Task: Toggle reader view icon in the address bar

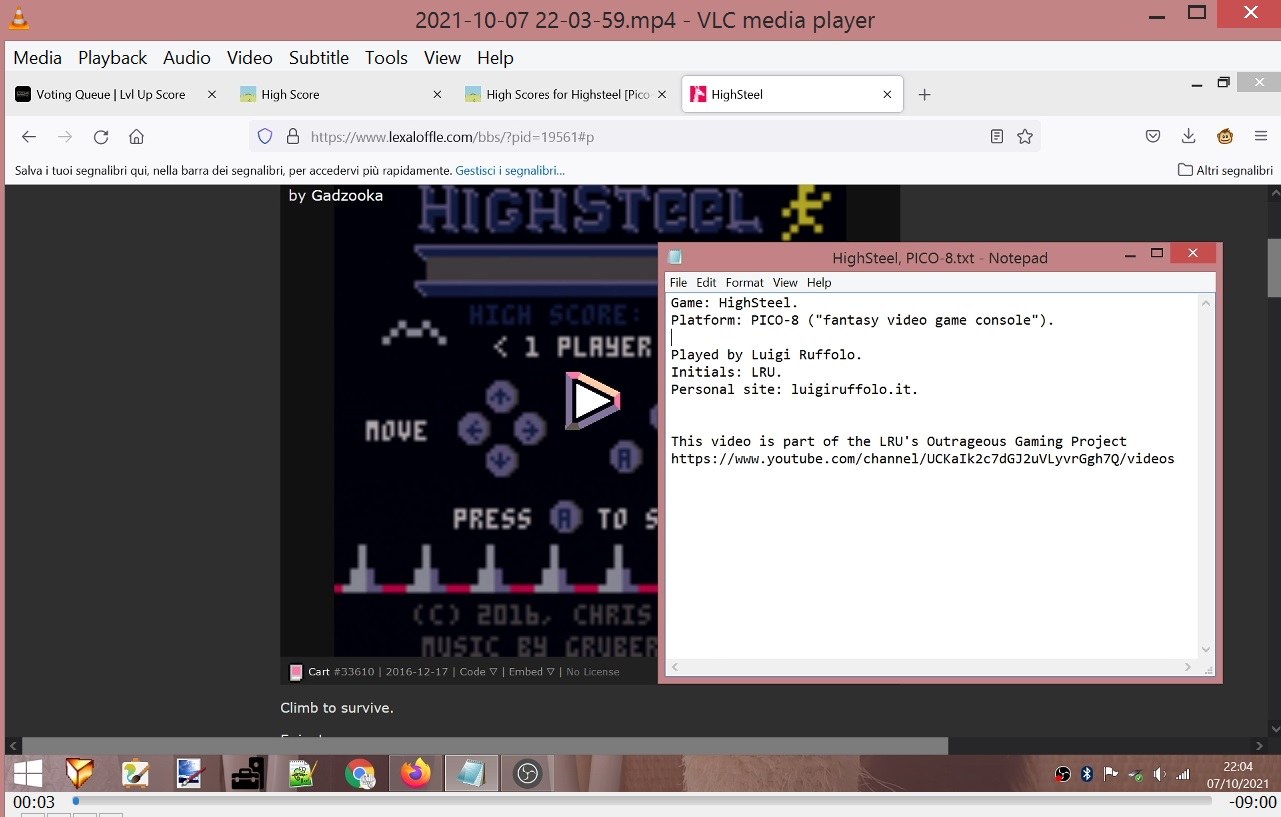Action: [996, 137]
